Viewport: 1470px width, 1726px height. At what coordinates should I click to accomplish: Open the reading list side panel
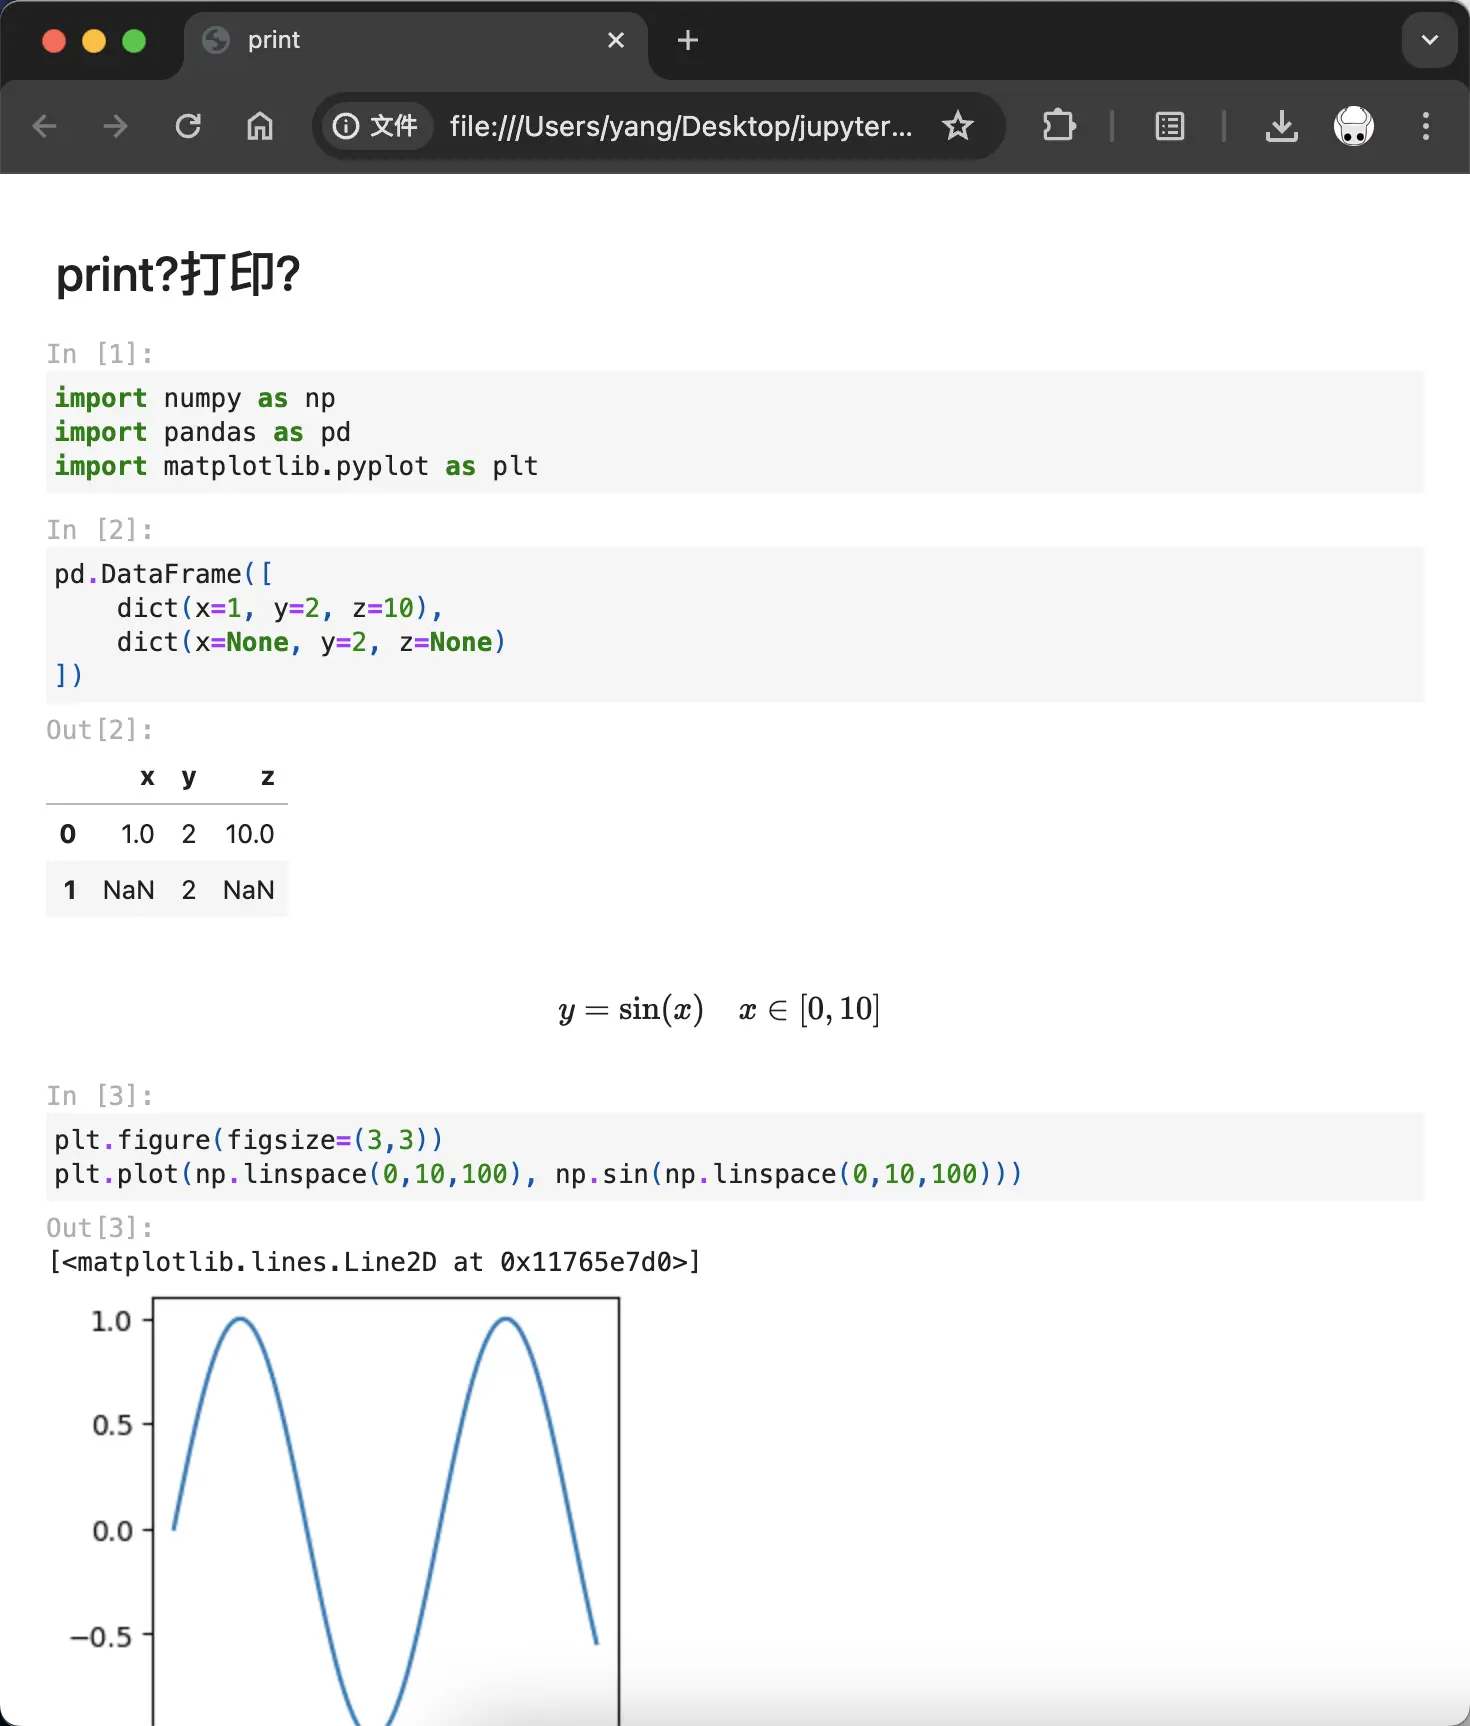tap(1169, 126)
